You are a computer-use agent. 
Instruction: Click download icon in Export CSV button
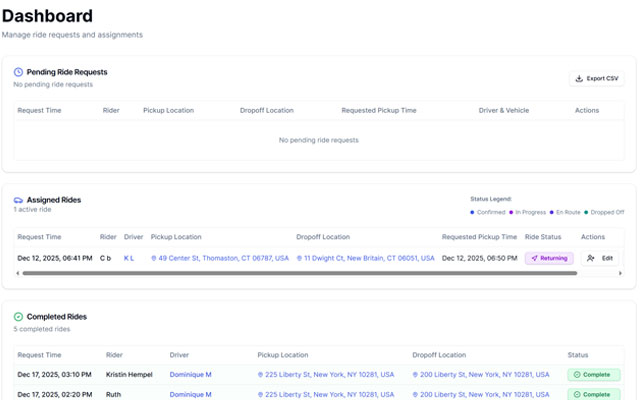click(579, 78)
